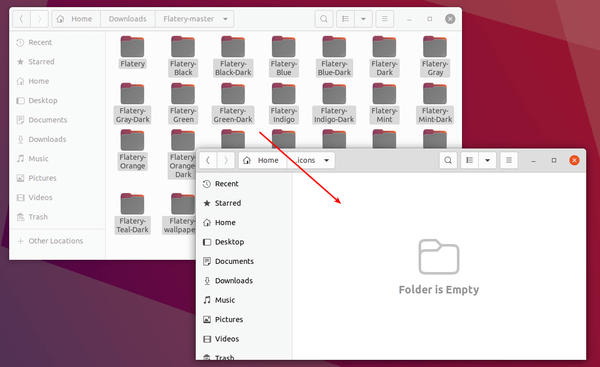The height and width of the screenshot is (367, 600).
Task: Go back in the .icons window
Action: click(208, 160)
